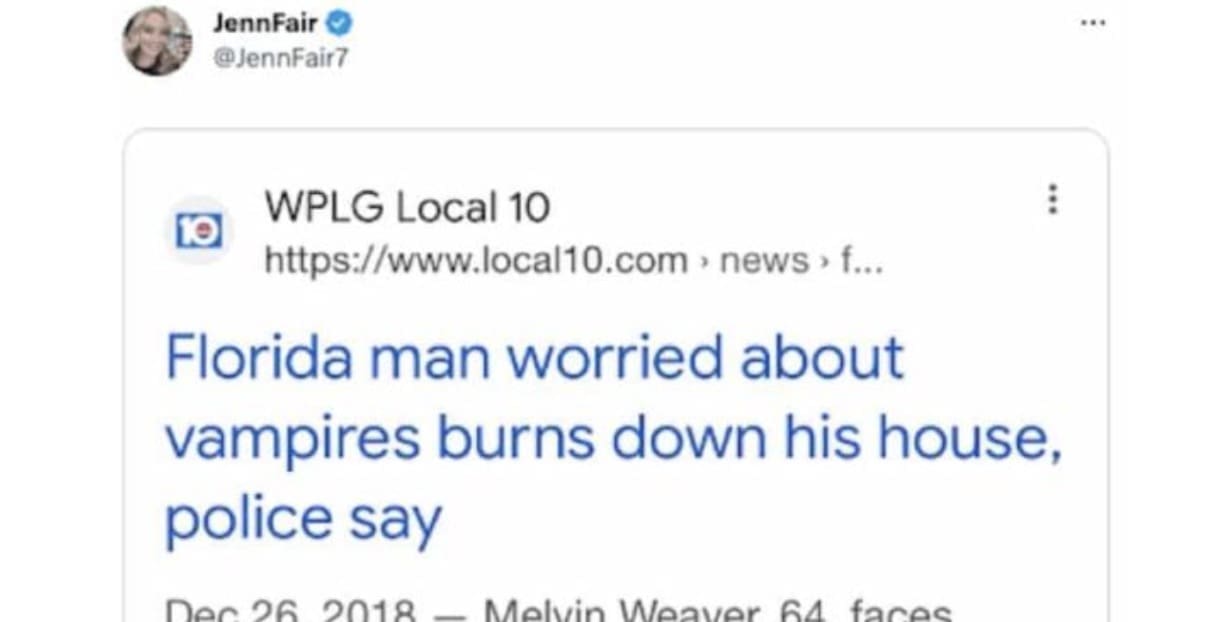Screen dimensions: 1224x622
Task: Open the tweet's ellipsis more-options menu
Action: tap(1093, 23)
